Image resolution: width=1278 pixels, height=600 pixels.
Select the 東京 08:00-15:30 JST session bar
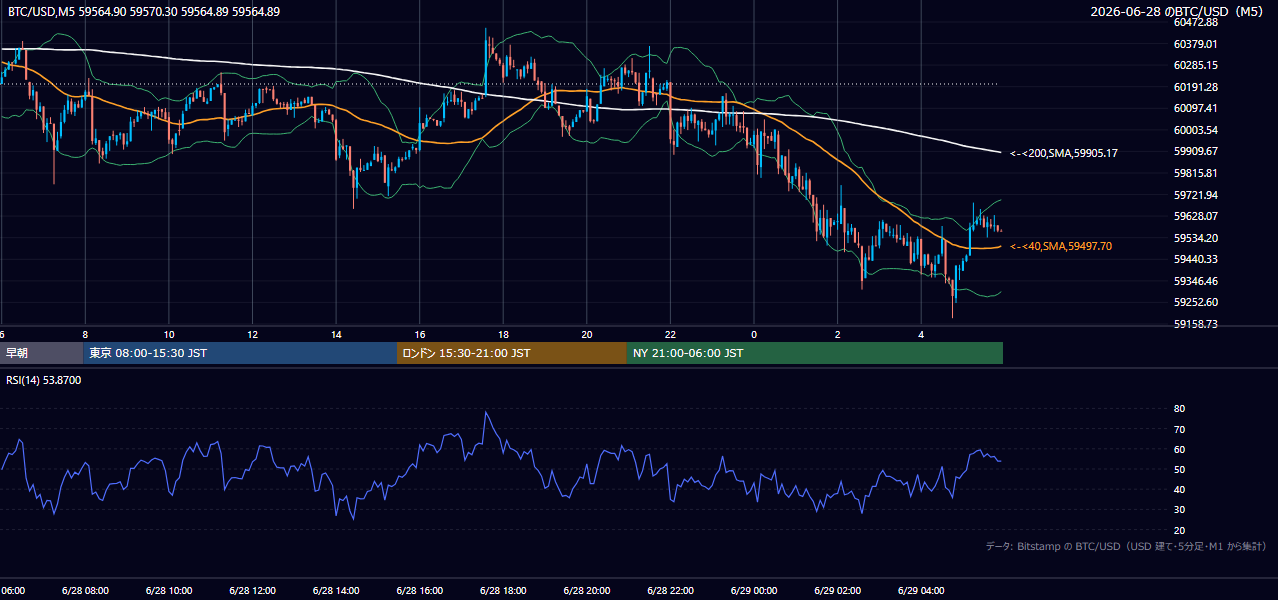coord(240,353)
